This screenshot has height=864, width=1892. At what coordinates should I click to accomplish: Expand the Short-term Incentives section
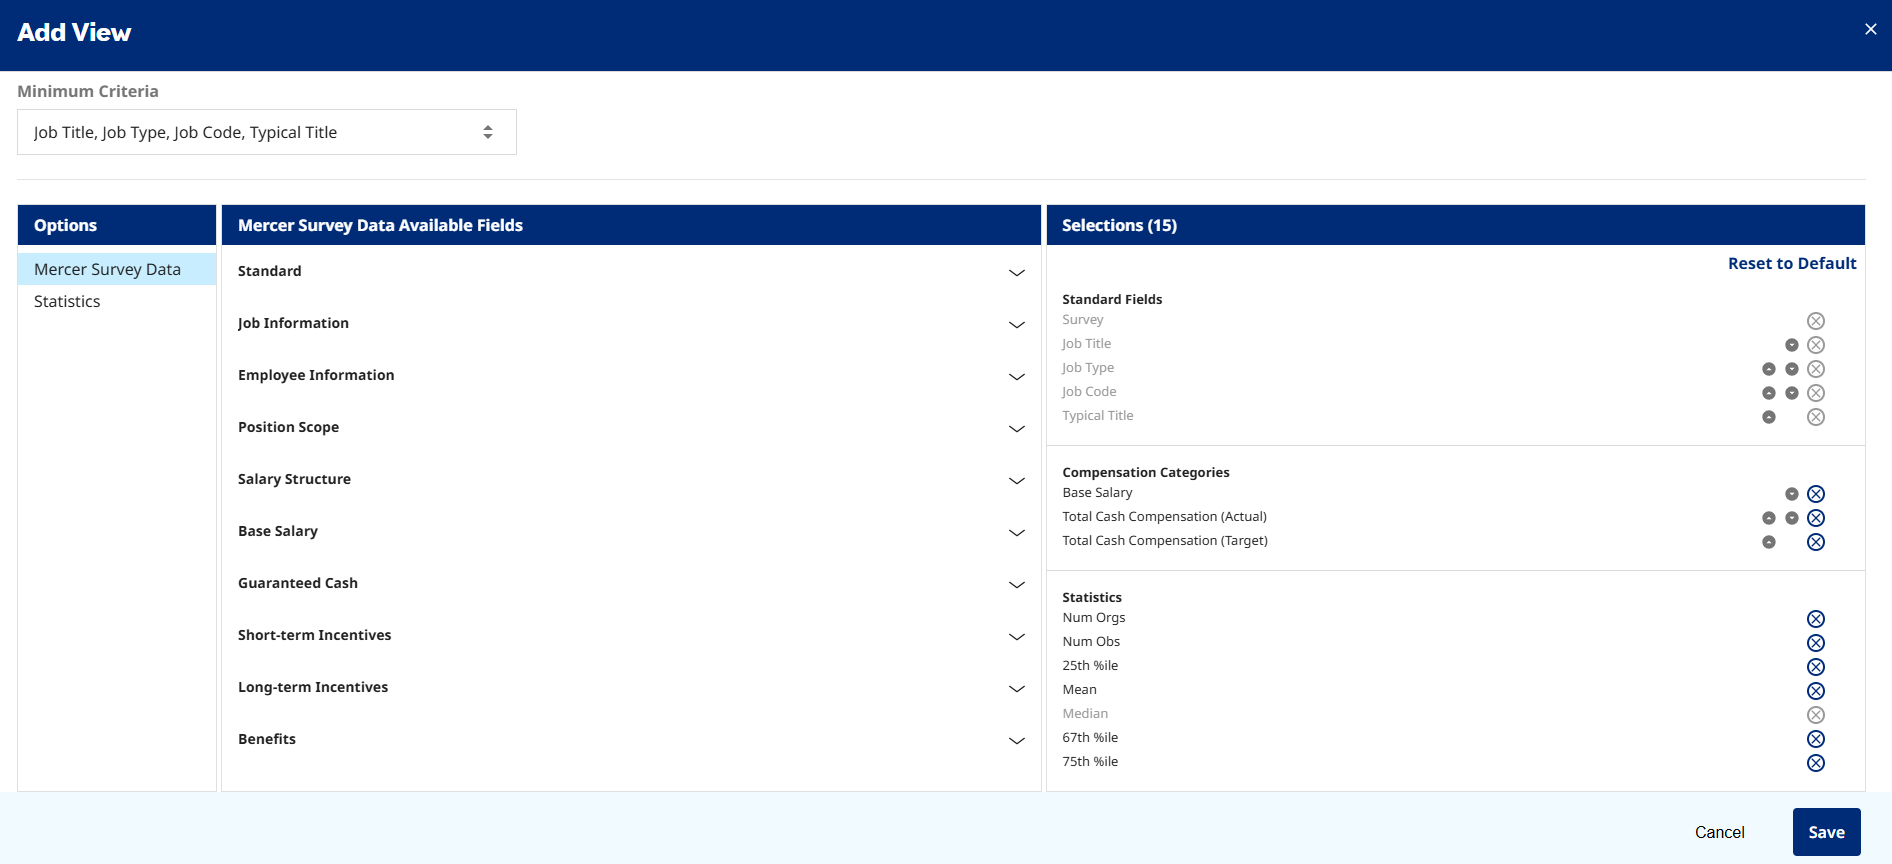(x=631, y=636)
